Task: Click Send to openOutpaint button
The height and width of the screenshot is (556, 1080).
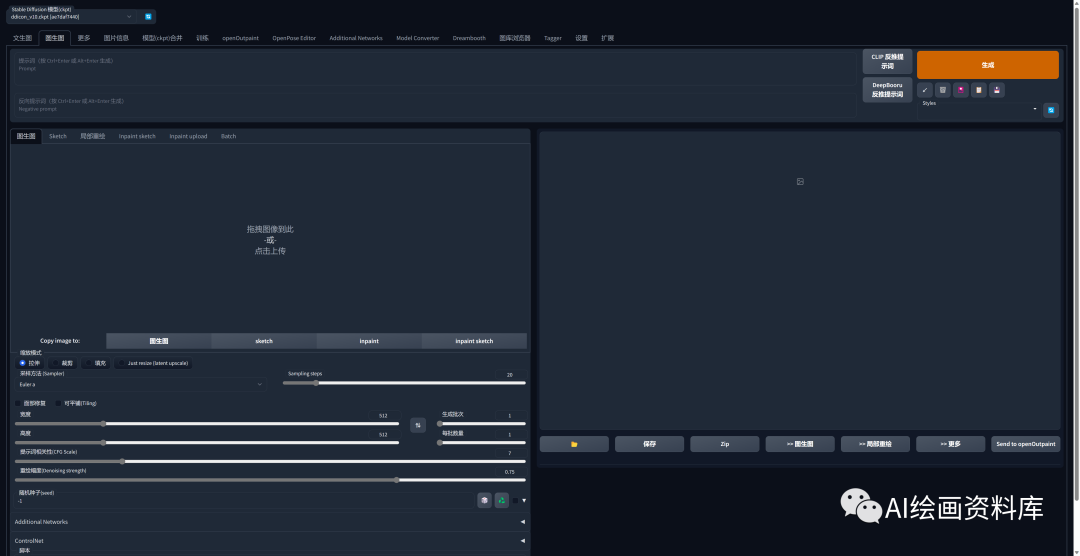Action: (1026, 444)
